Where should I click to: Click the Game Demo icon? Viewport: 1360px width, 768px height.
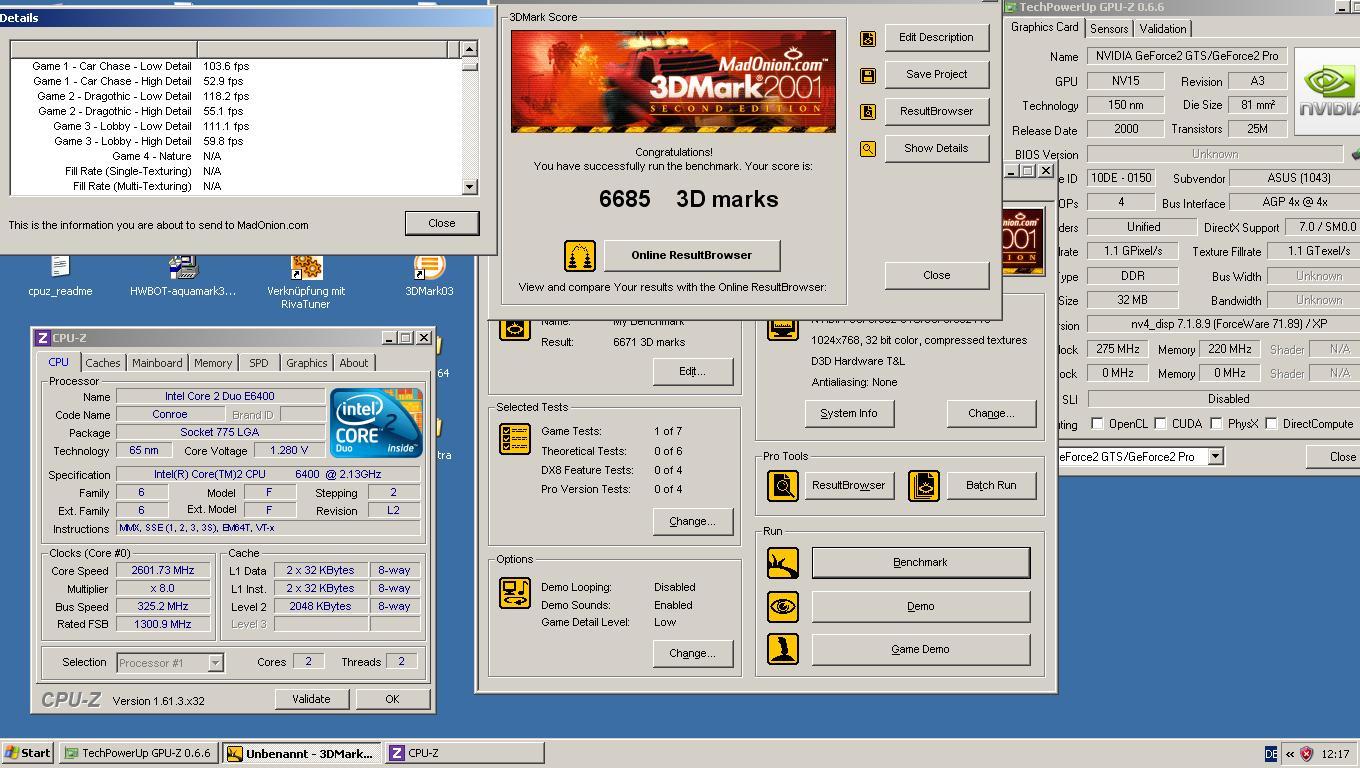pos(783,649)
